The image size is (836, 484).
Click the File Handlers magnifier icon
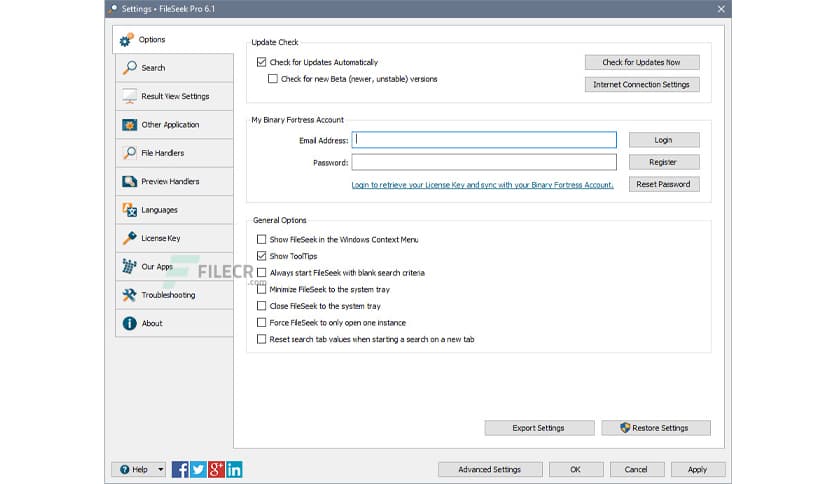point(130,153)
